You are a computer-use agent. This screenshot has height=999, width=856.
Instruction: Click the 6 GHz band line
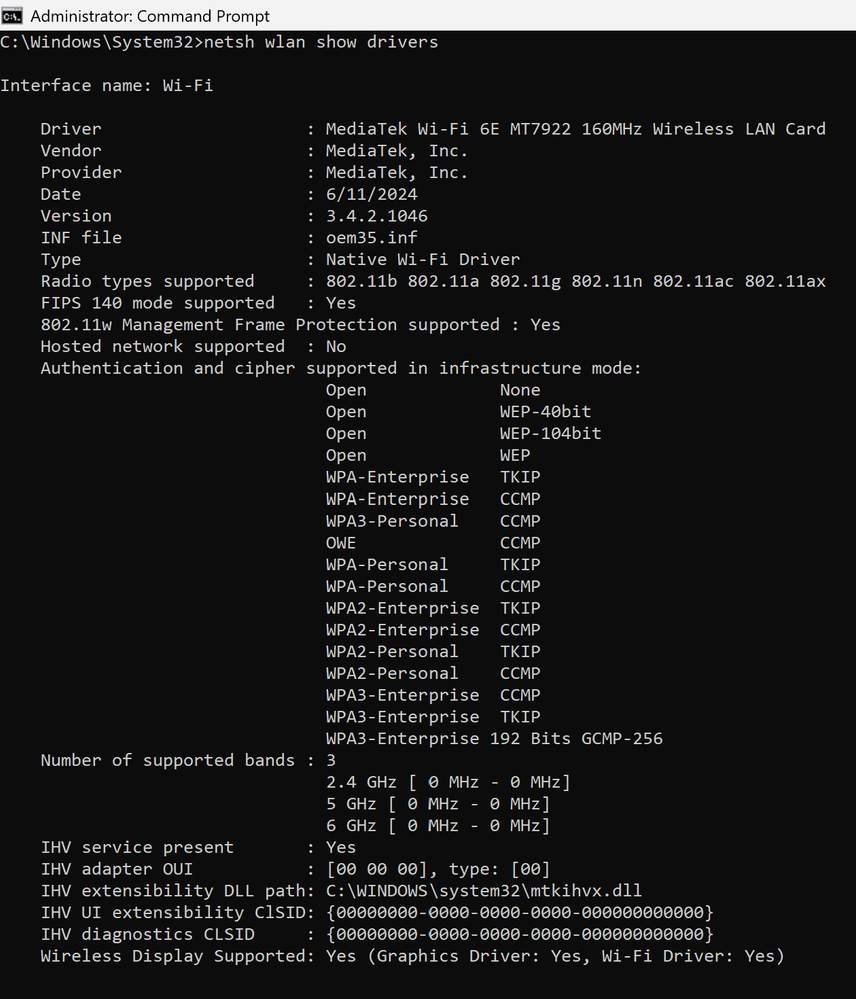click(438, 826)
